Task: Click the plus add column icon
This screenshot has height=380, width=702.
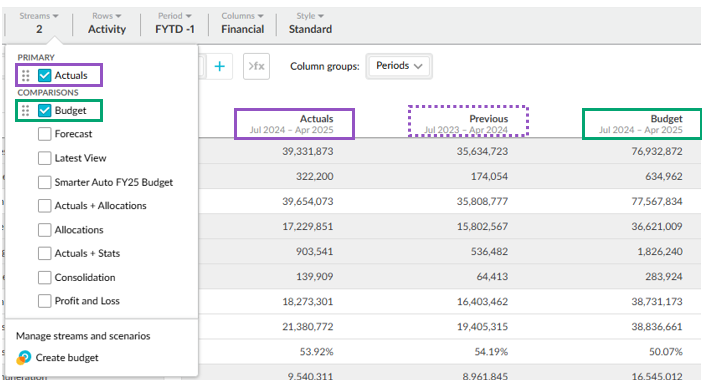Action: 219,67
